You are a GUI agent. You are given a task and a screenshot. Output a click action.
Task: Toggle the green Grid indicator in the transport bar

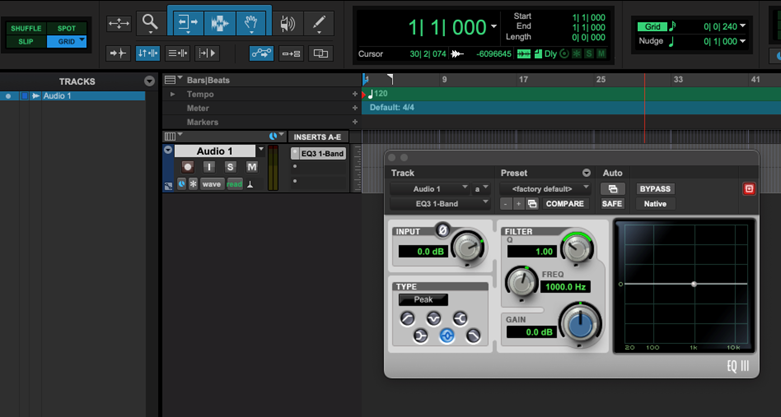click(652, 26)
